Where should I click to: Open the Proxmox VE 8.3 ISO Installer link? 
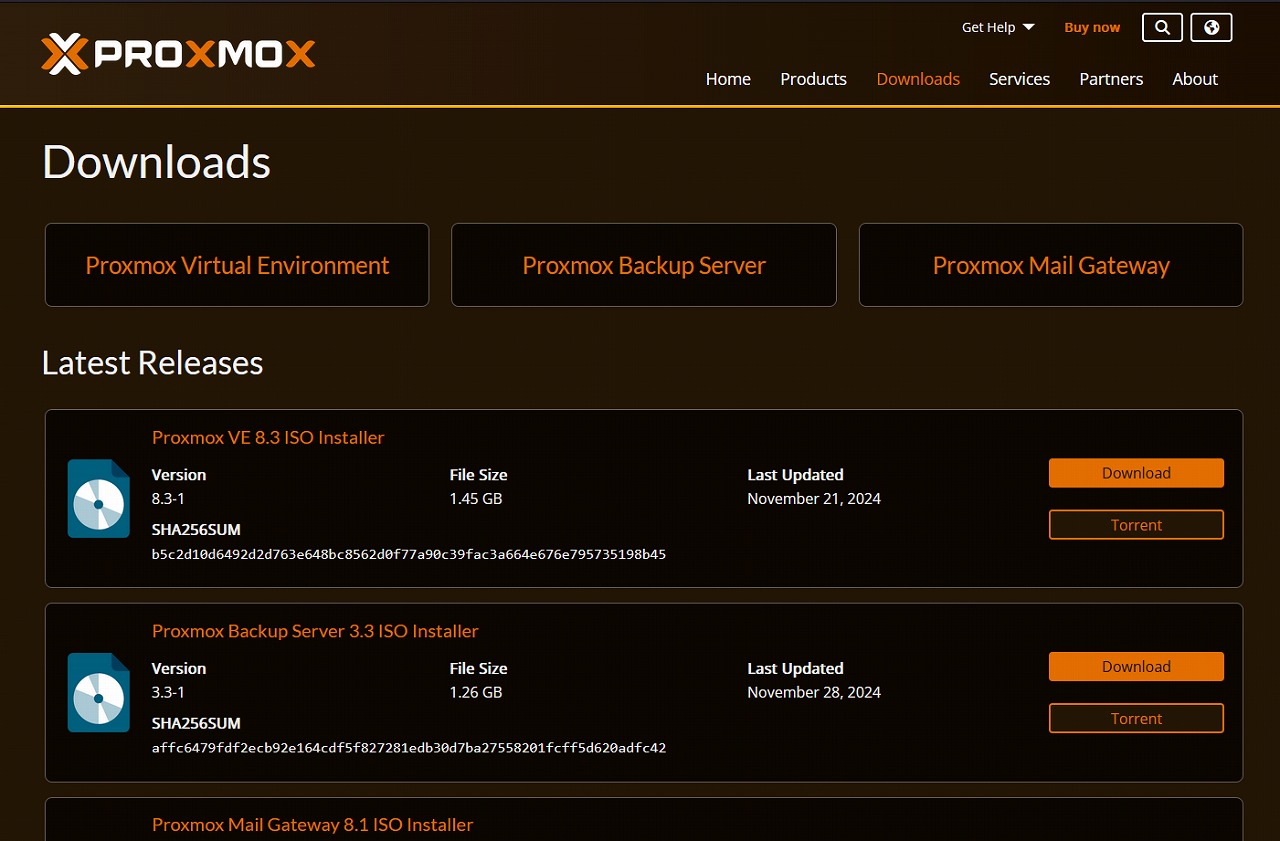(268, 437)
